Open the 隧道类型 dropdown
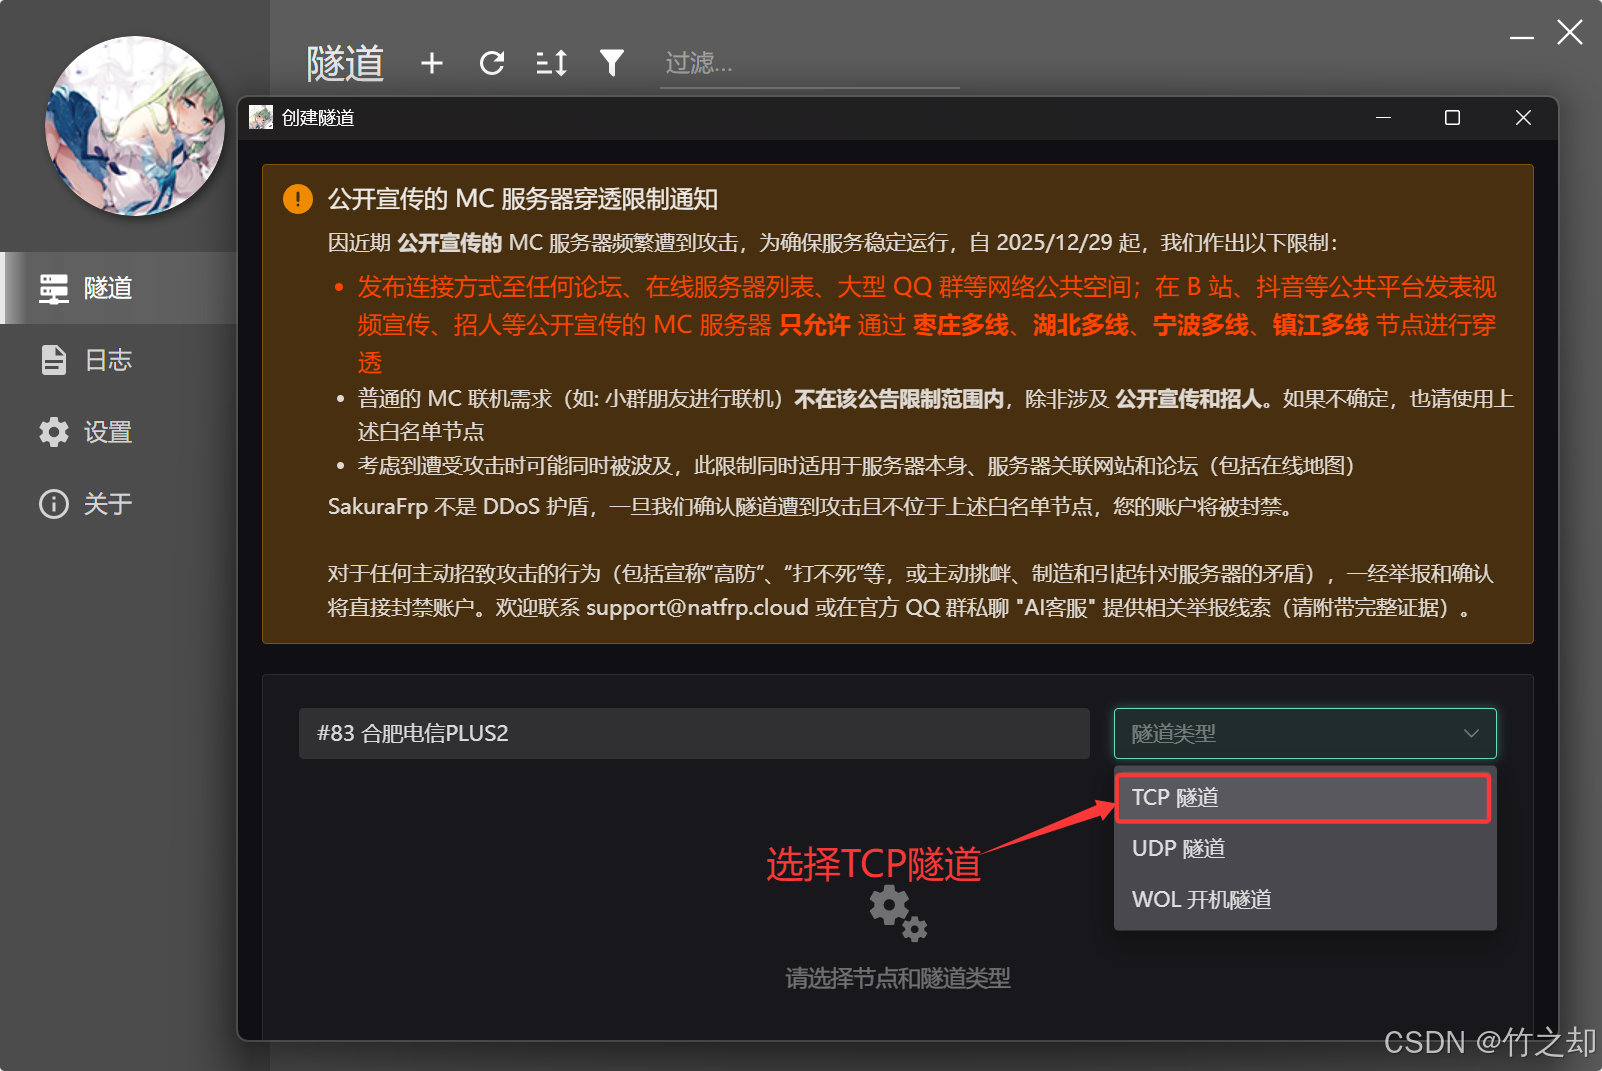 pos(1303,733)
